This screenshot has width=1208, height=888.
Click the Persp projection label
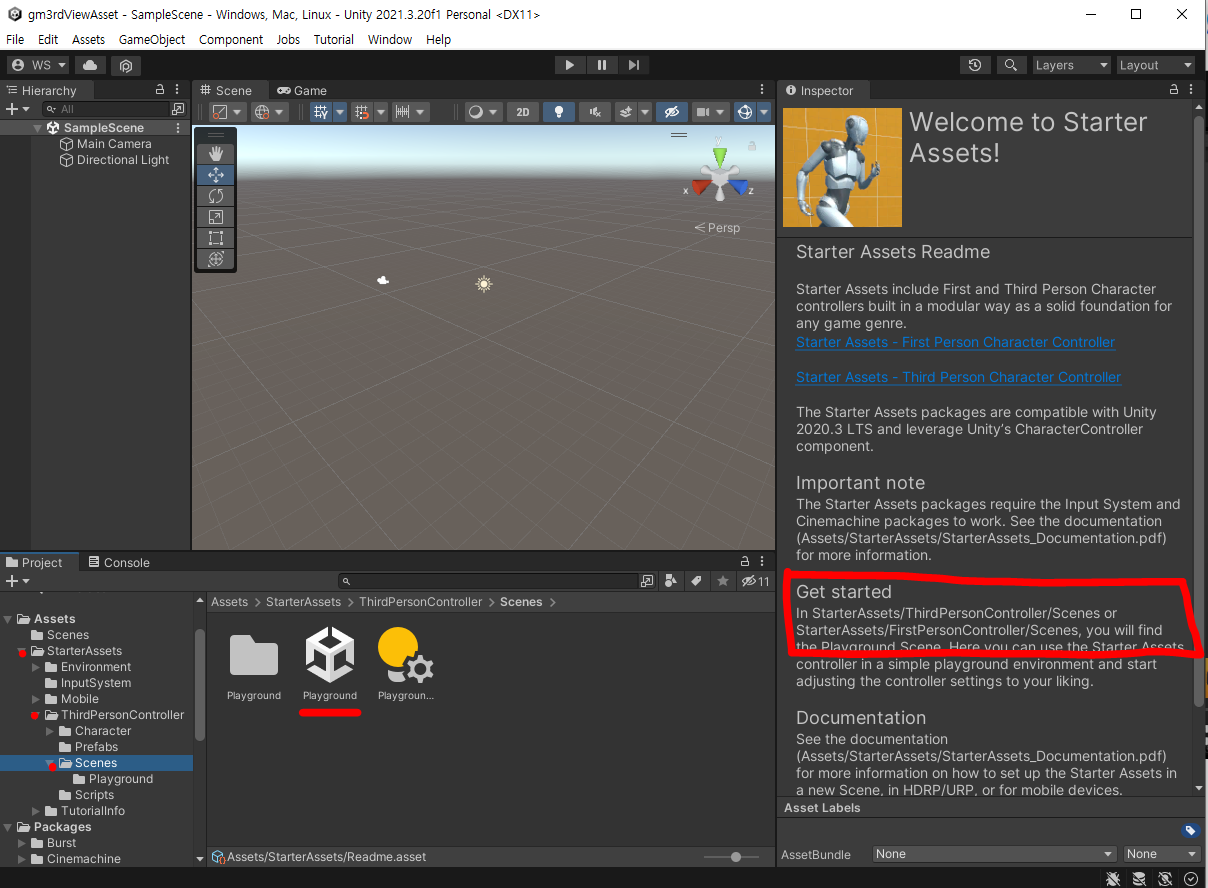coord(718,228)
